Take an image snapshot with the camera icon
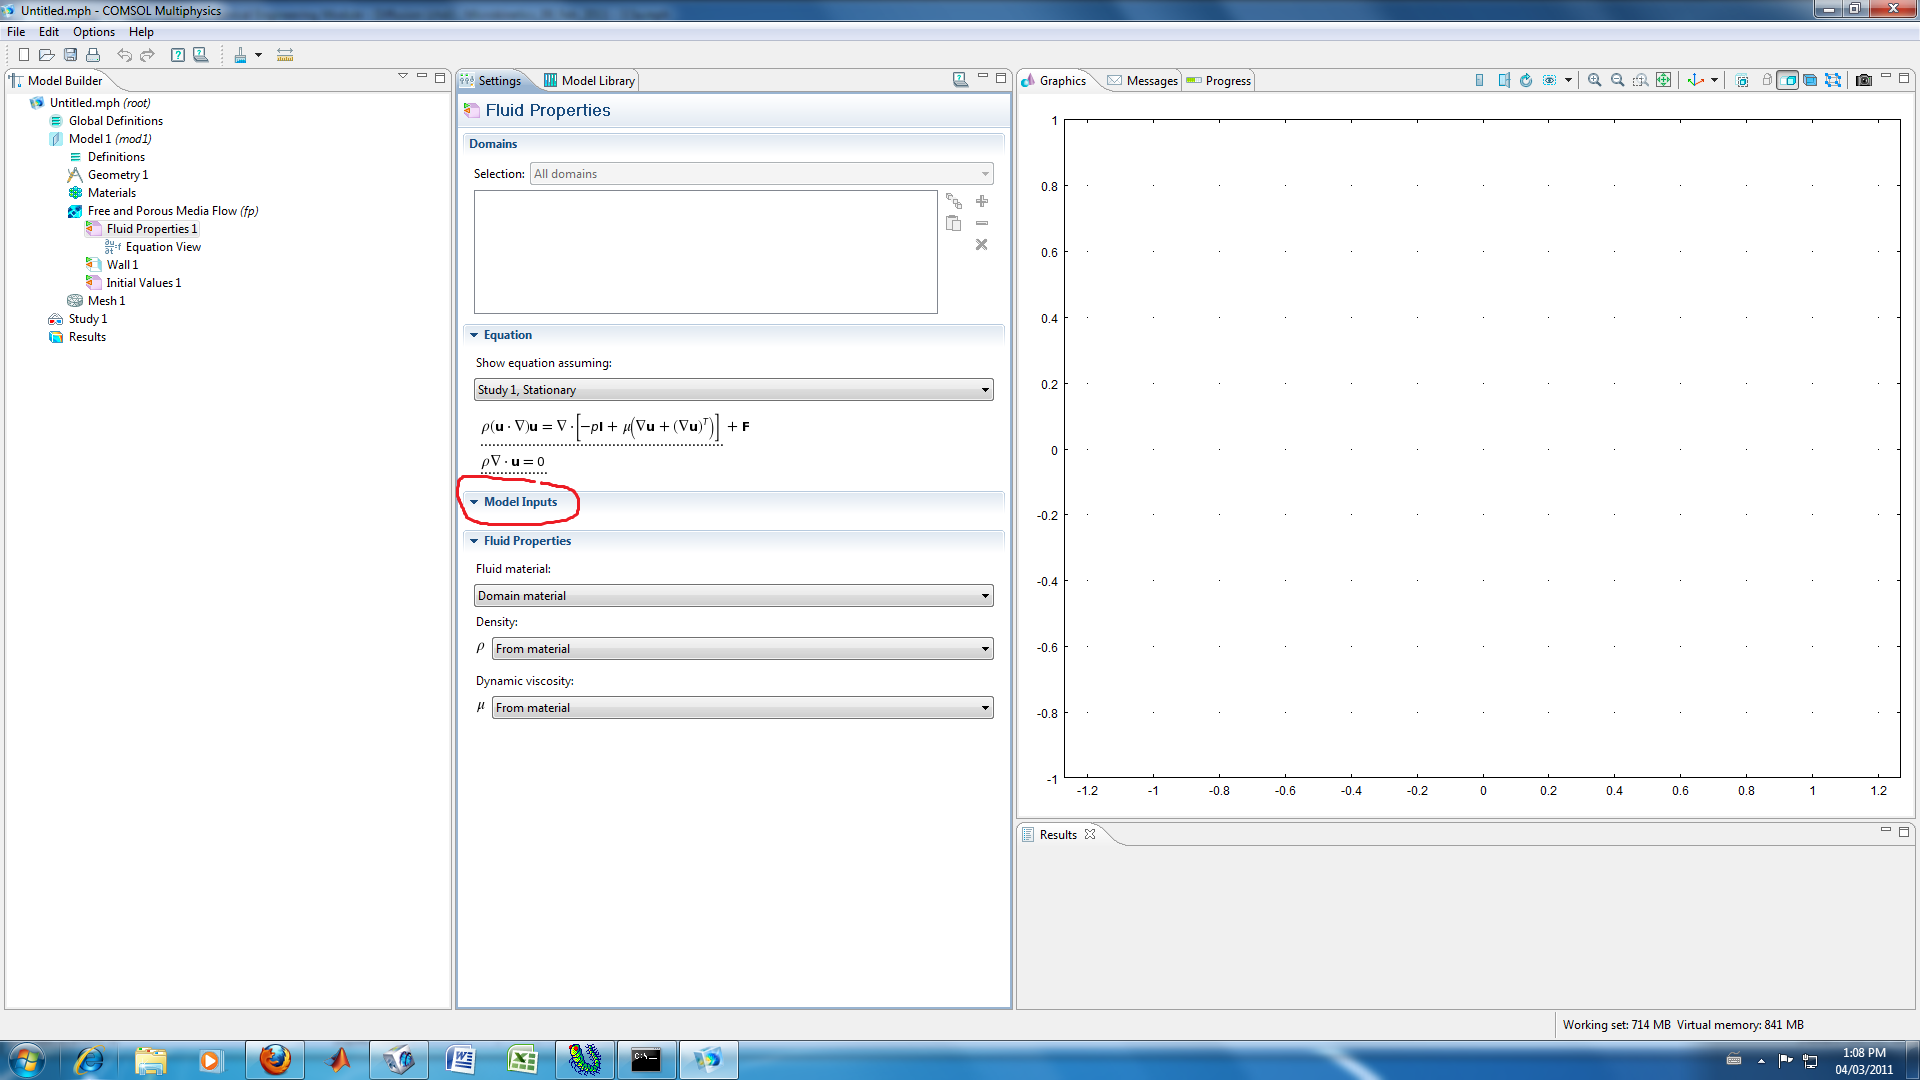1920x1080 pixels. (1863, 80)
